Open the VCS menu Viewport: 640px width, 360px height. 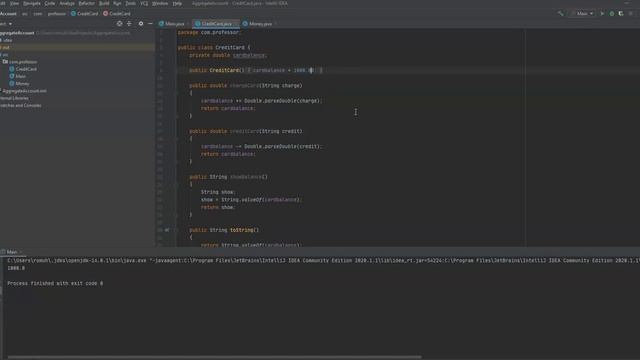[x=144, y=3]
